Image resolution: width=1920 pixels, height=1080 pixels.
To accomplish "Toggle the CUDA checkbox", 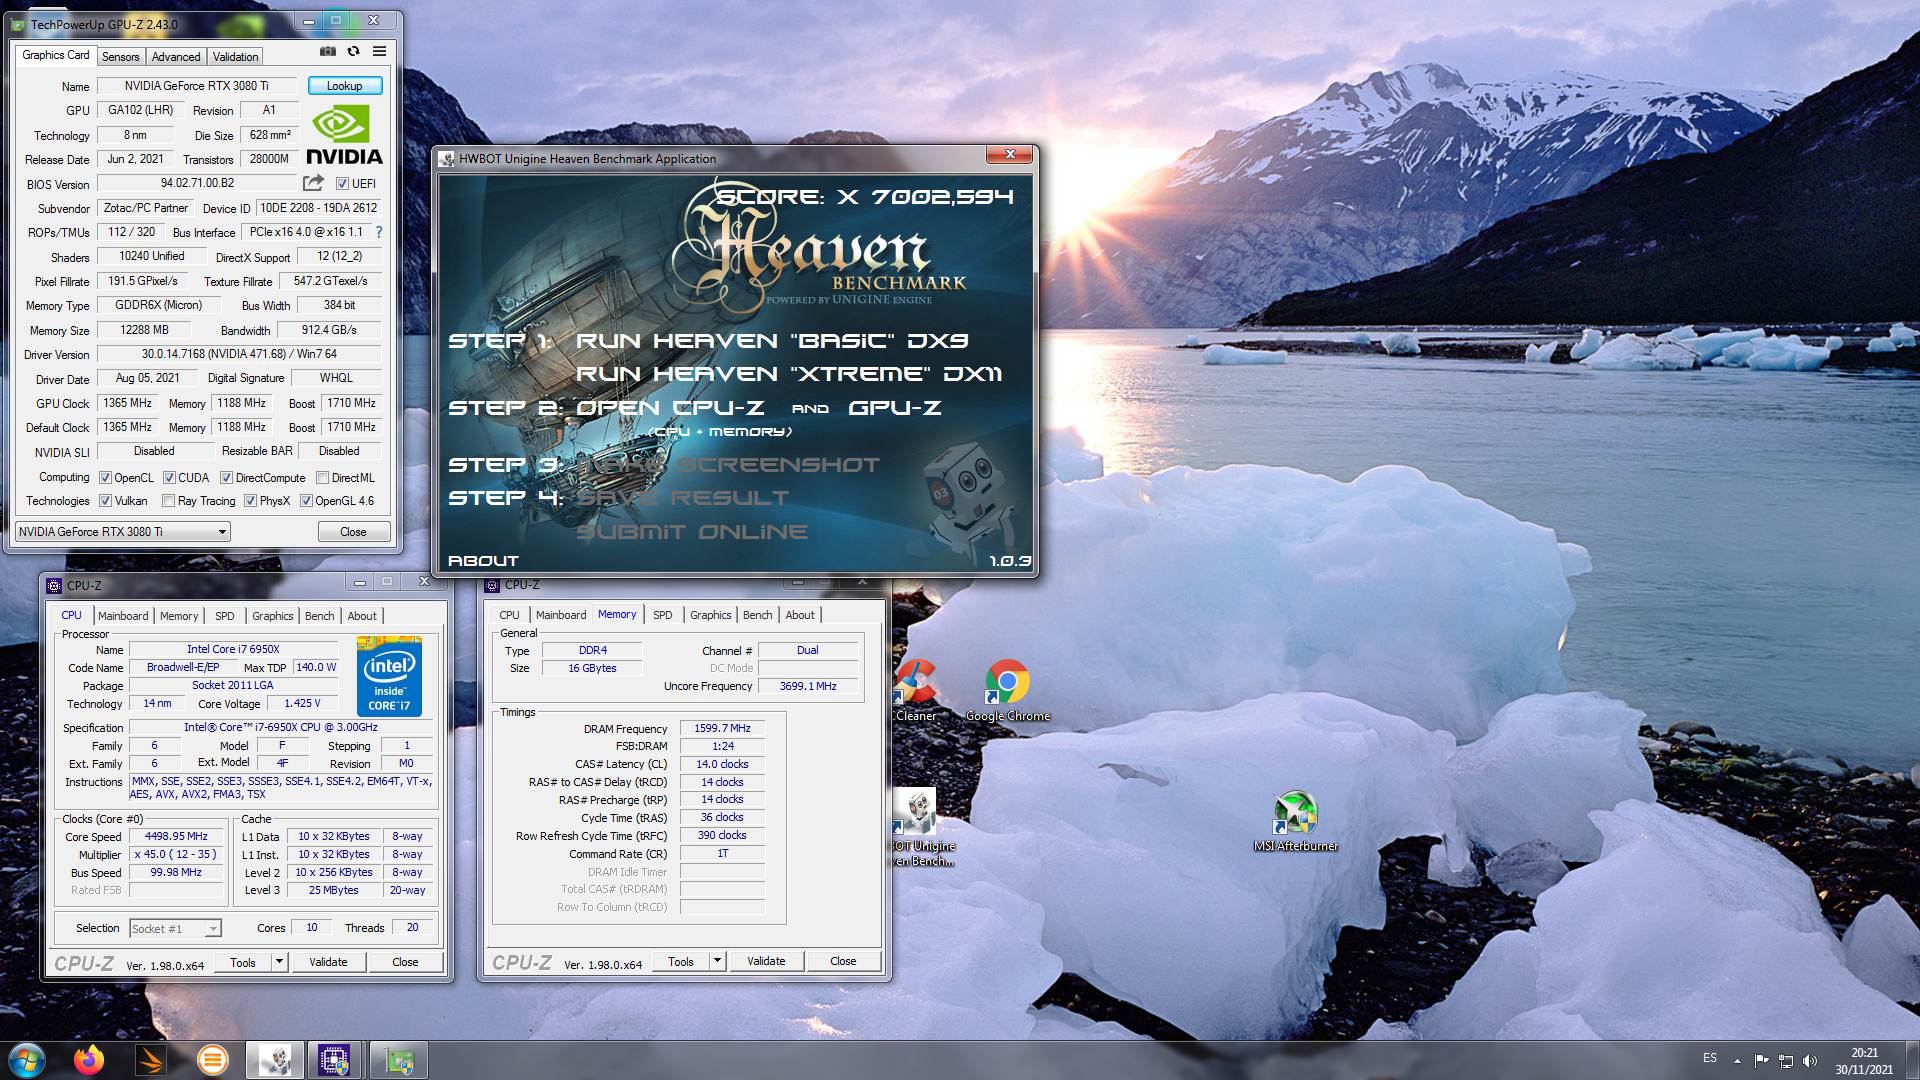I will coord(169,478).
